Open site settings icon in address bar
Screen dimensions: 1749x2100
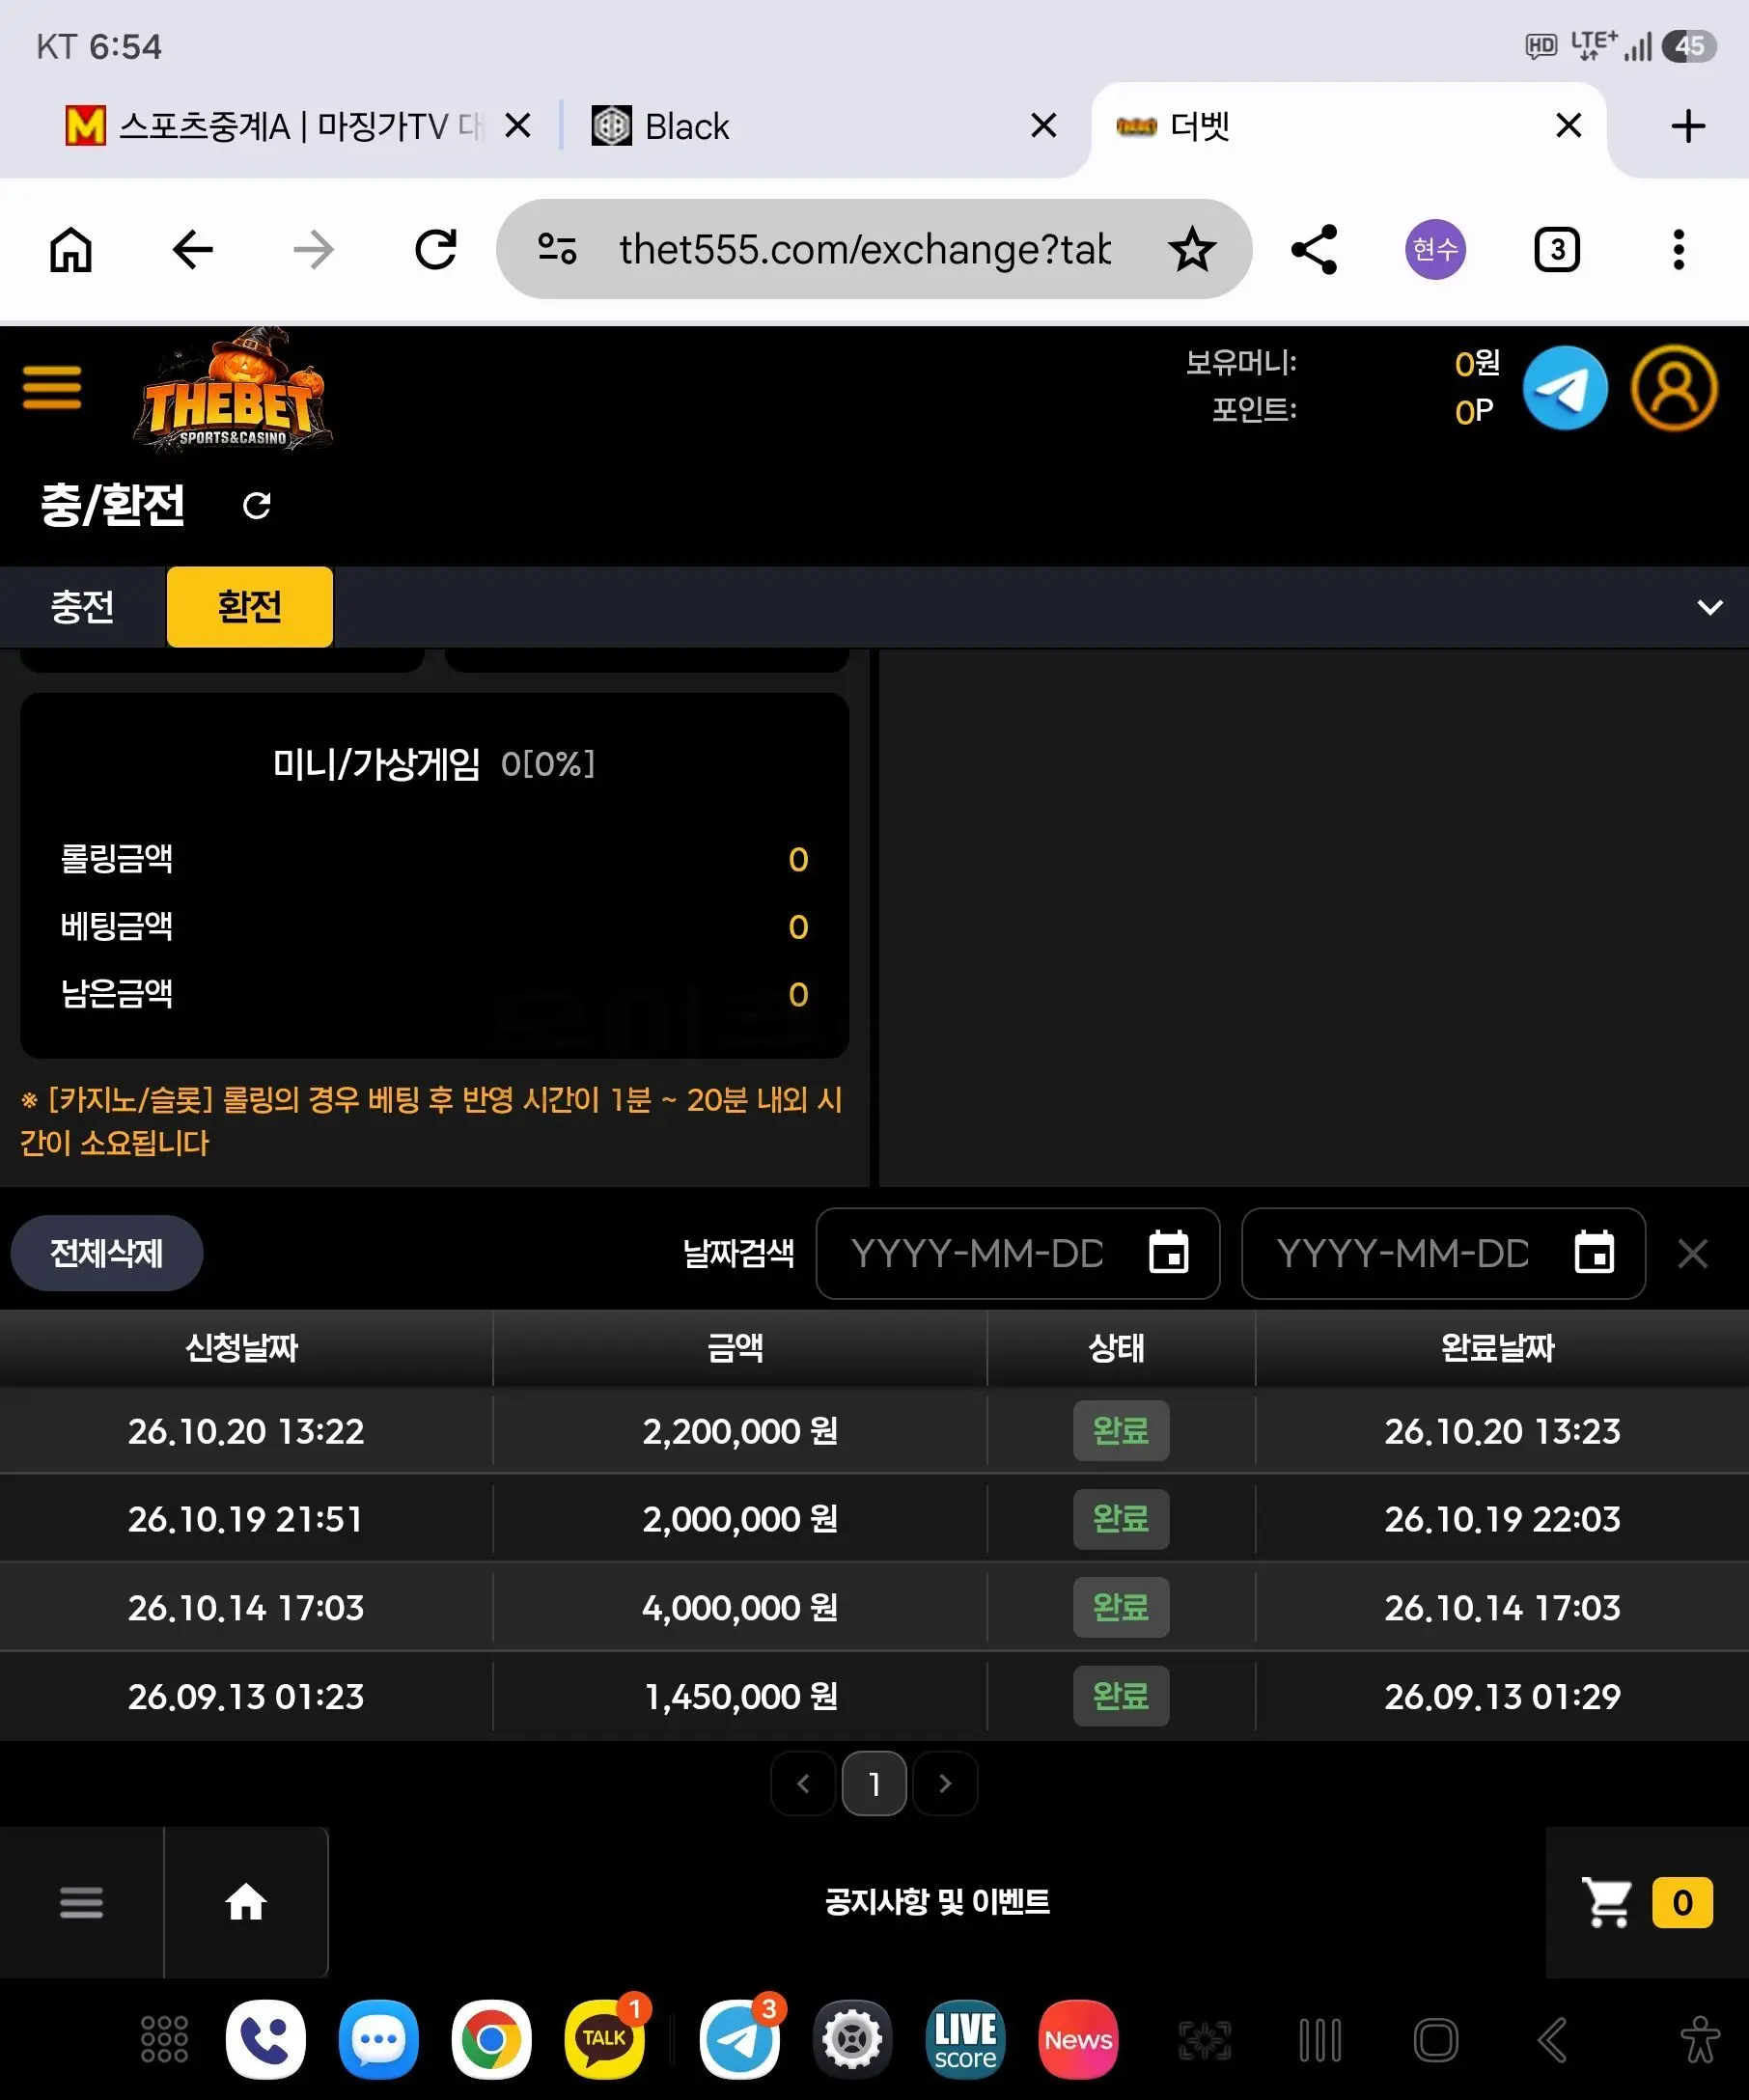(x=557, y=249)
